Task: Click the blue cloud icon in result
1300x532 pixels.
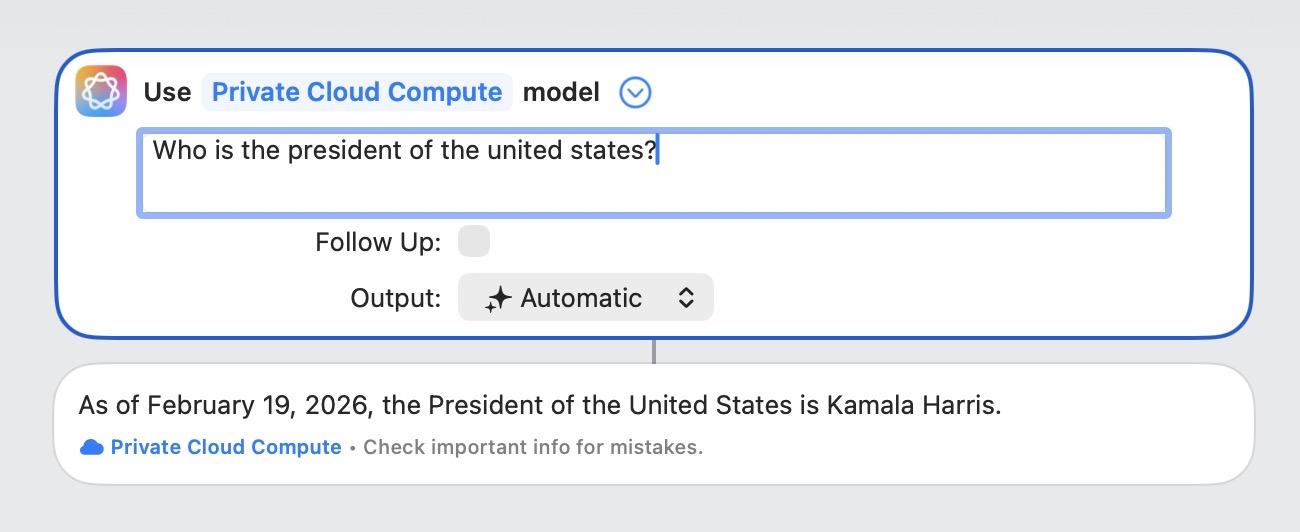Action: point(92,447)
